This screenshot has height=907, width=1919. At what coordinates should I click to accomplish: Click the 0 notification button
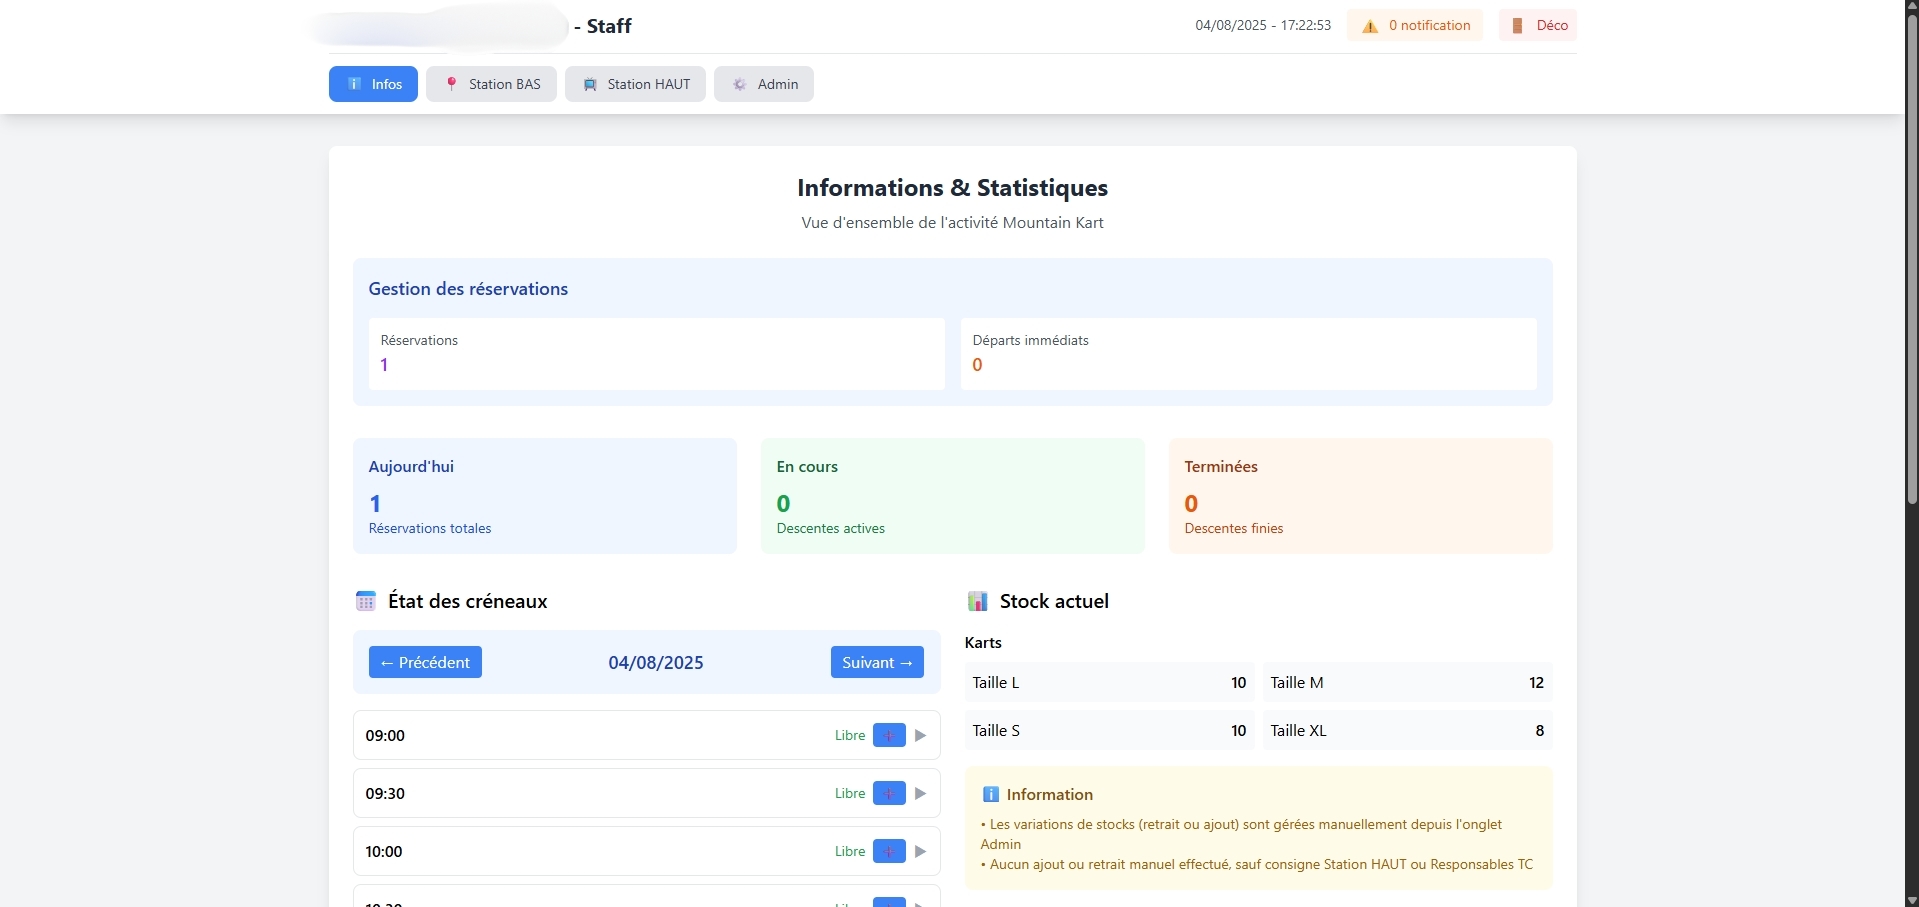click(x=1415, y=25)
